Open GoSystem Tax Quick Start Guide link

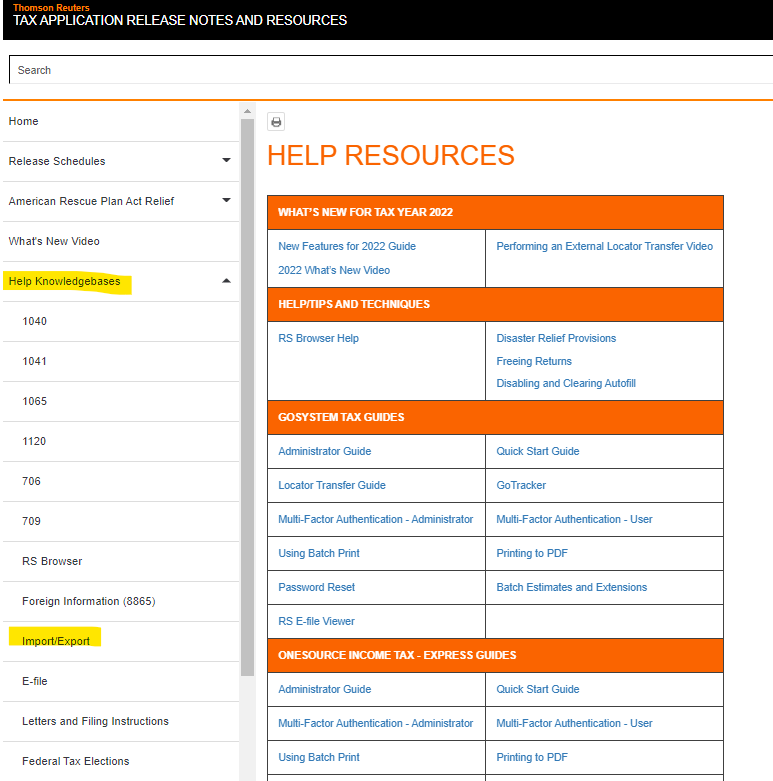click(x=537, y=451)
